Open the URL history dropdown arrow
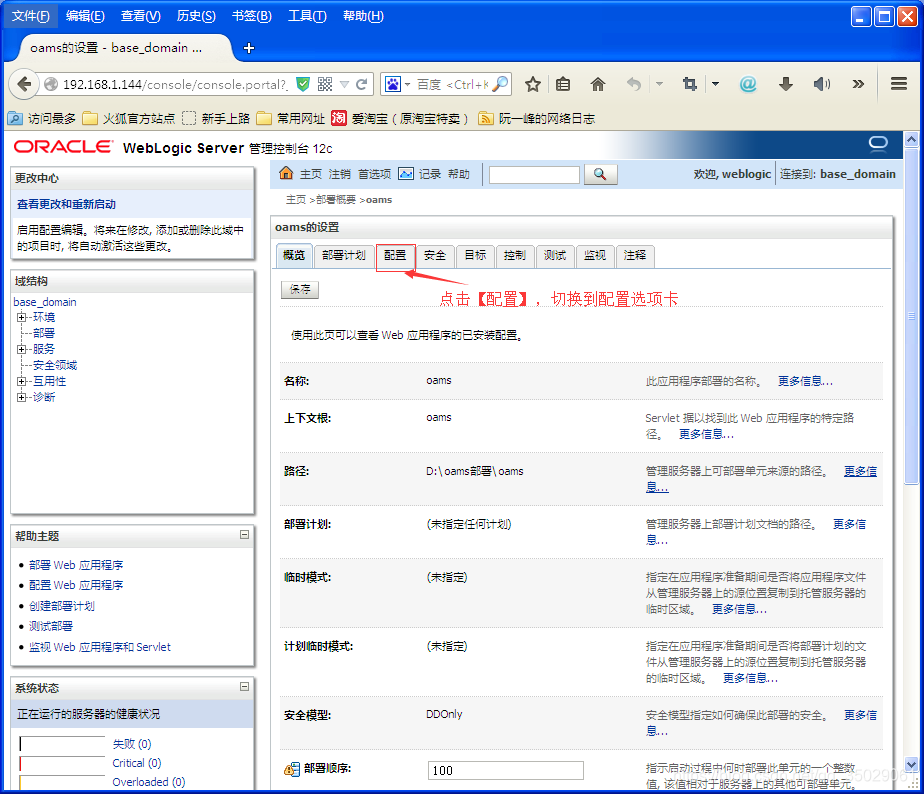Image resolution: width=924 pixels, height=794 pixels. click(345, 84)
